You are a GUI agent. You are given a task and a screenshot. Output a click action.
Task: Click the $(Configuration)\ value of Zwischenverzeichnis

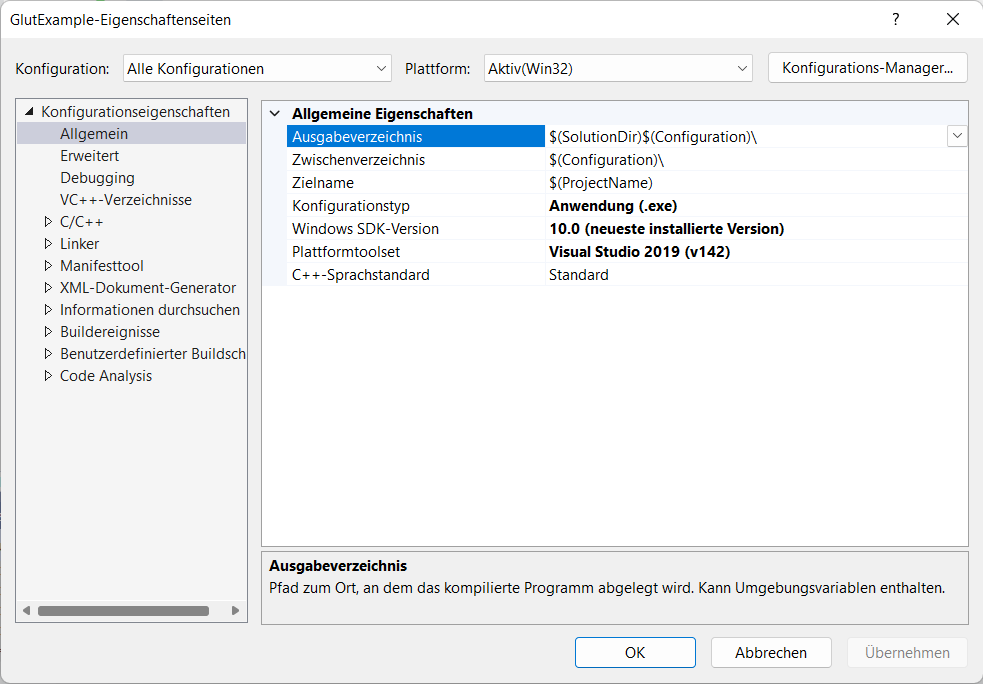pyautogui.click(x=606, y=160)
